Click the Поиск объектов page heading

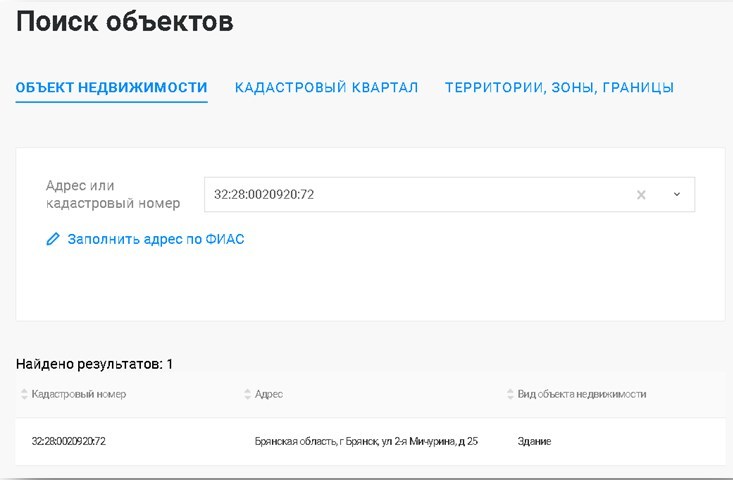(x=125, y=22)
